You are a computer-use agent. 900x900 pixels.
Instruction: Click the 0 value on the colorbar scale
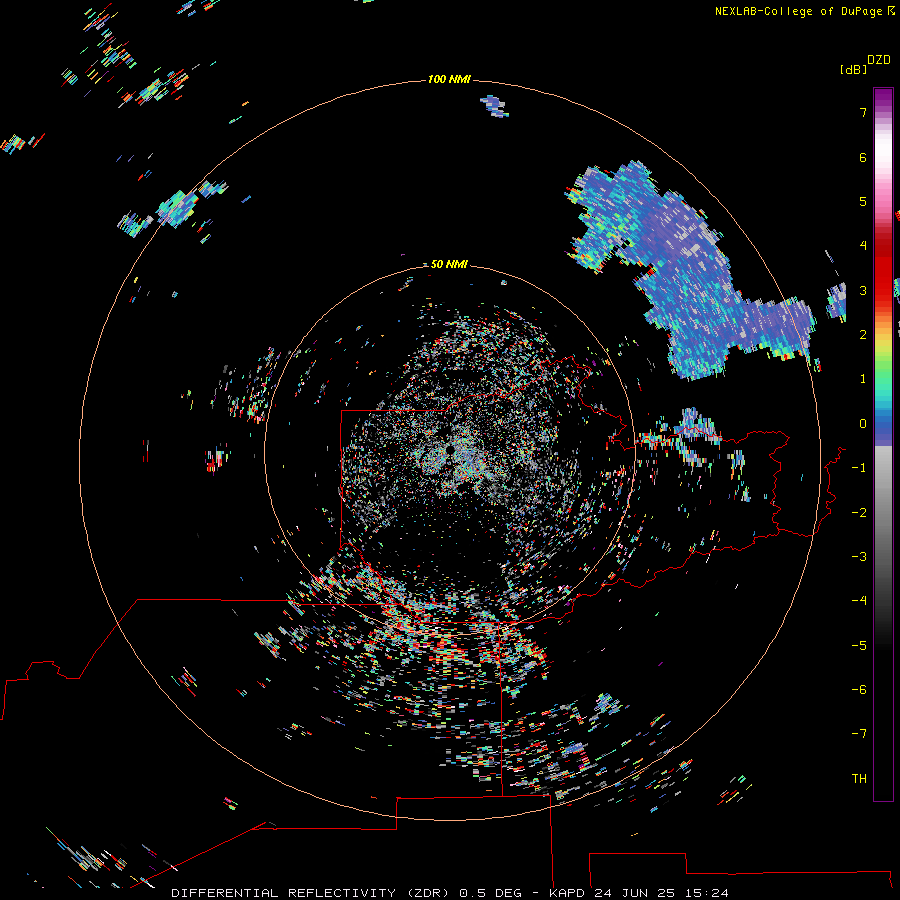click(863, 424)
